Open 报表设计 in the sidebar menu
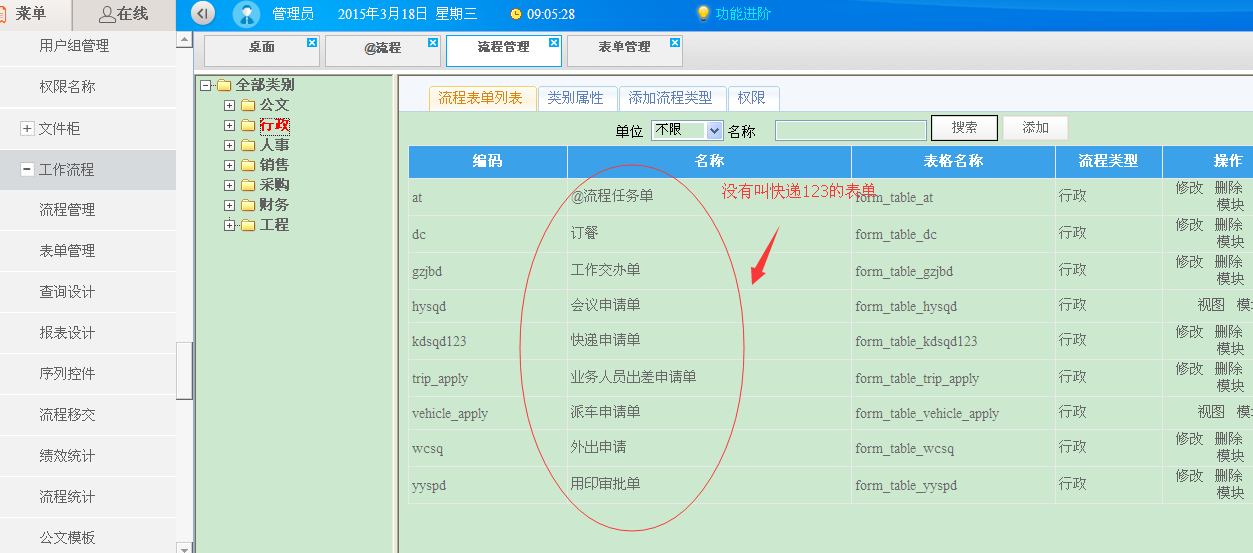 (x=67, y=333)
